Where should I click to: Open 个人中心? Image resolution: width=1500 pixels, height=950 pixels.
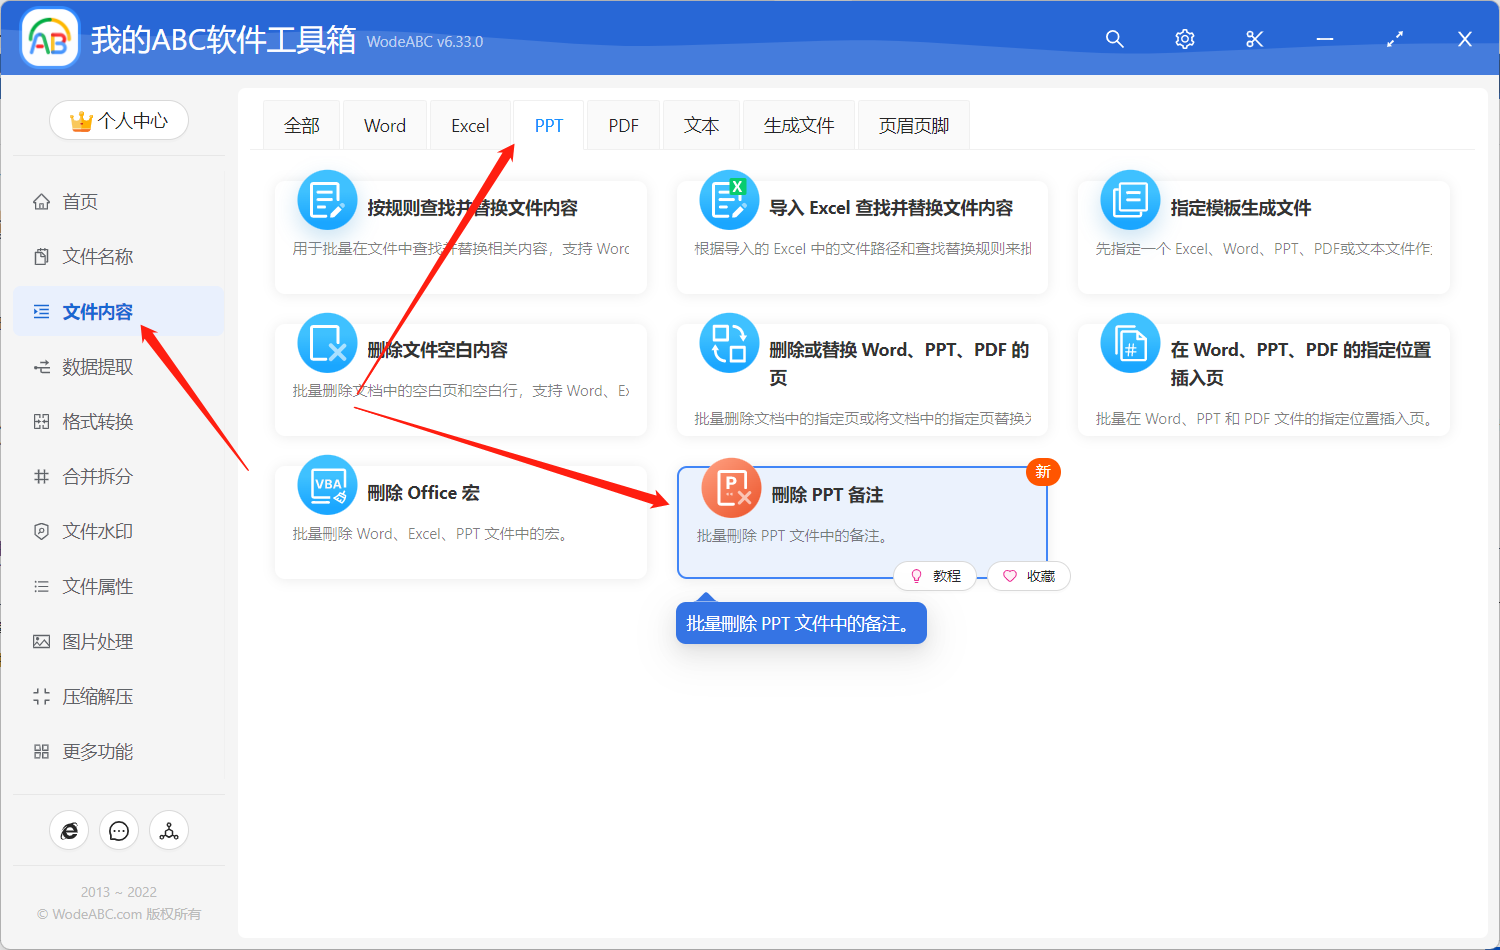[119, 119]
